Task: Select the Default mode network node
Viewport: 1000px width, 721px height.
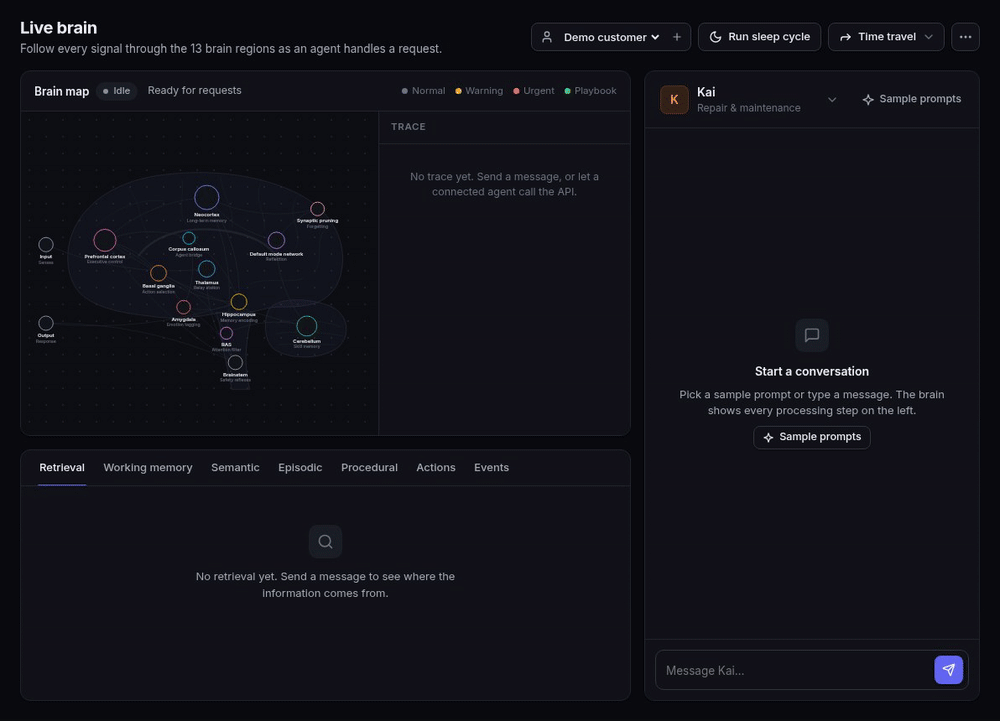Action: pos(276,240)
